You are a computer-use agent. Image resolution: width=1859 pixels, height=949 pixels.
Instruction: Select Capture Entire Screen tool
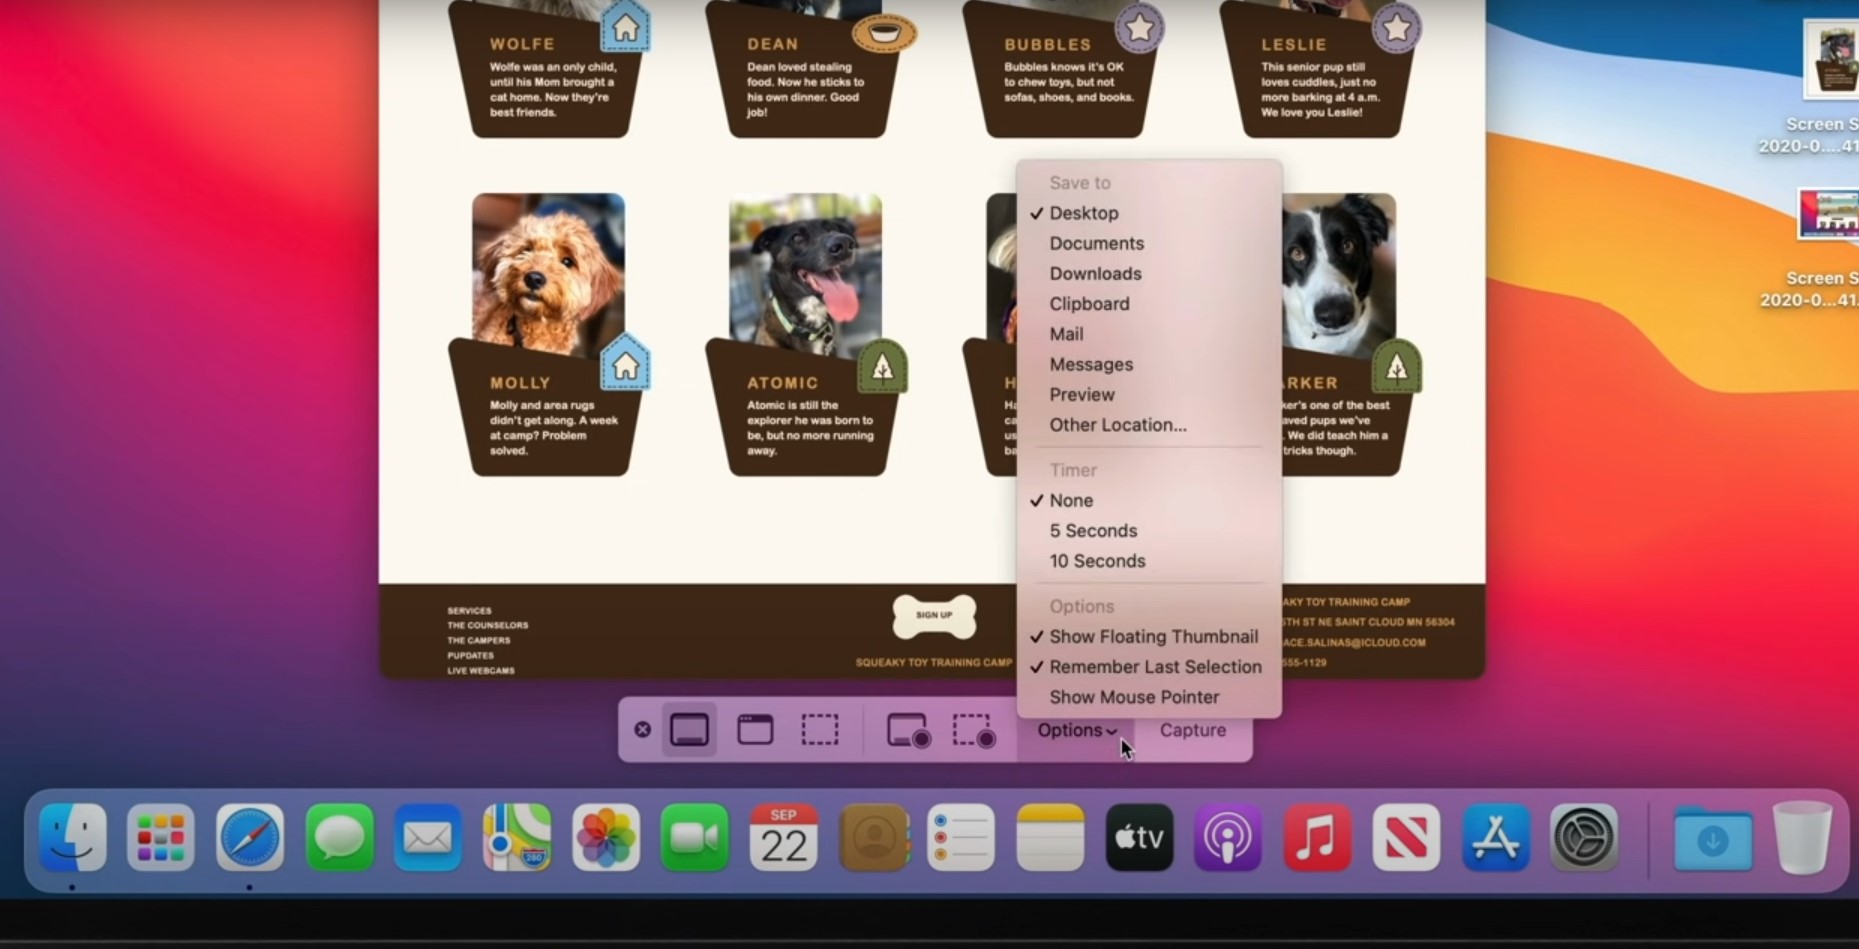pyautogui.click(x=690, y=730)
